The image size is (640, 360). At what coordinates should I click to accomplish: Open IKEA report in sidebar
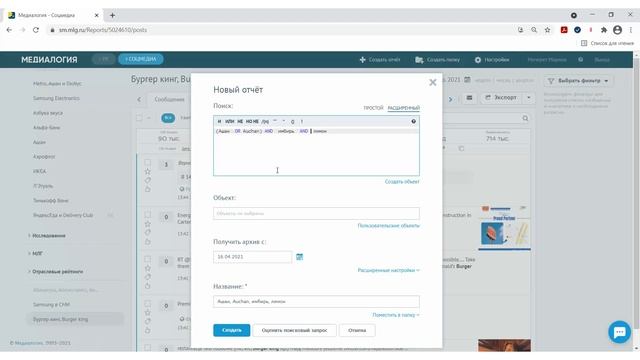point(40,171)
